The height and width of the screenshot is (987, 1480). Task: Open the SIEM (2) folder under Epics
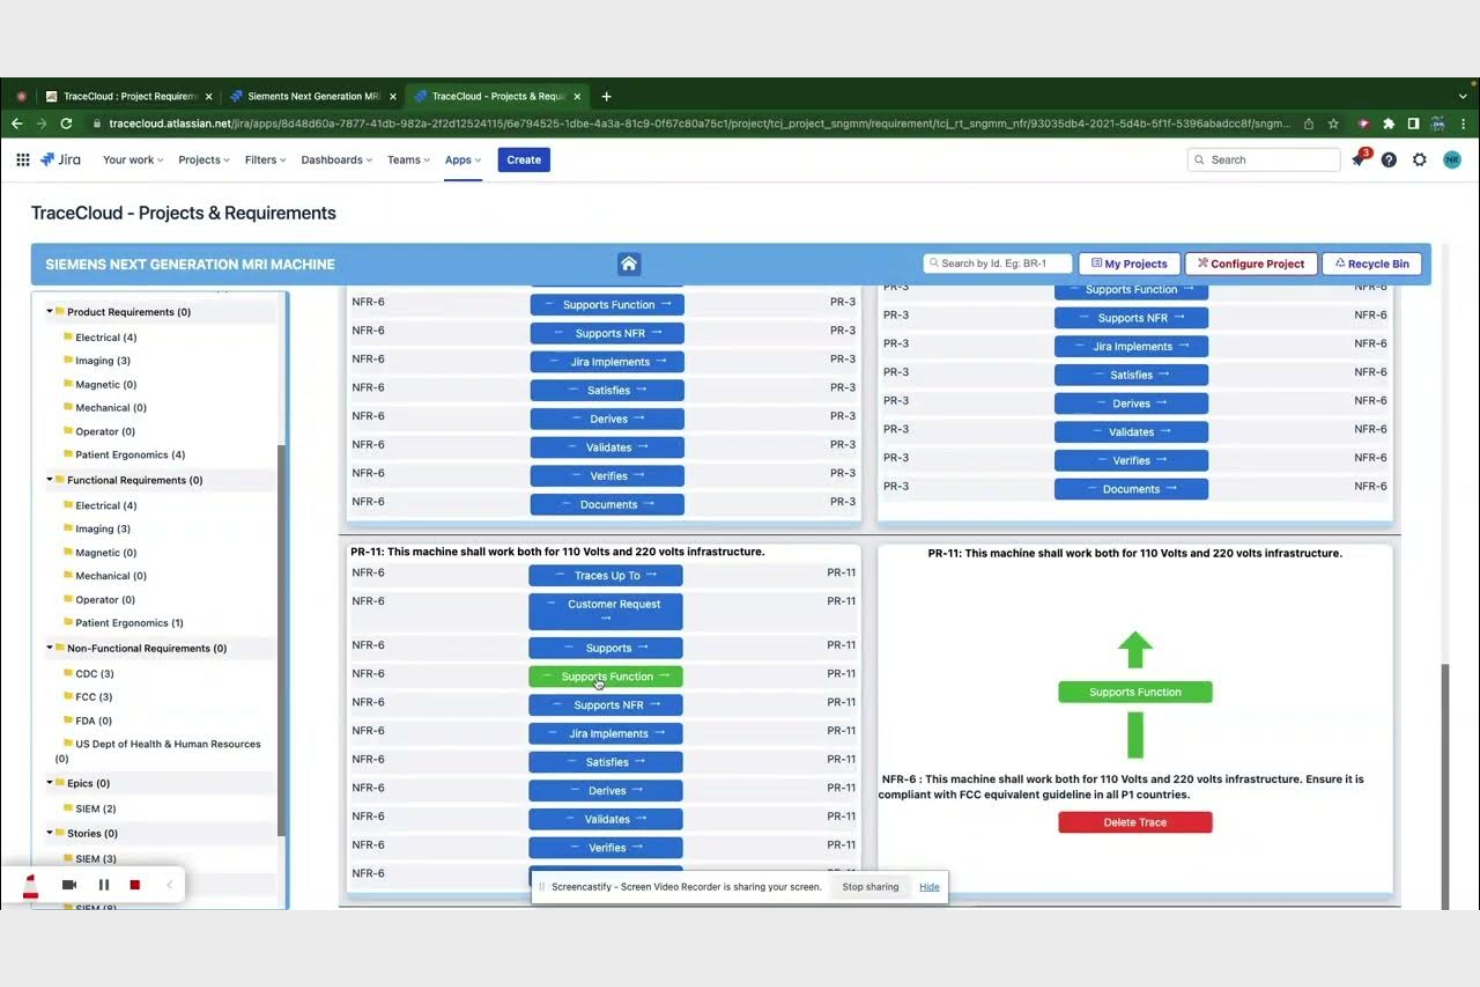coord(96,809)
